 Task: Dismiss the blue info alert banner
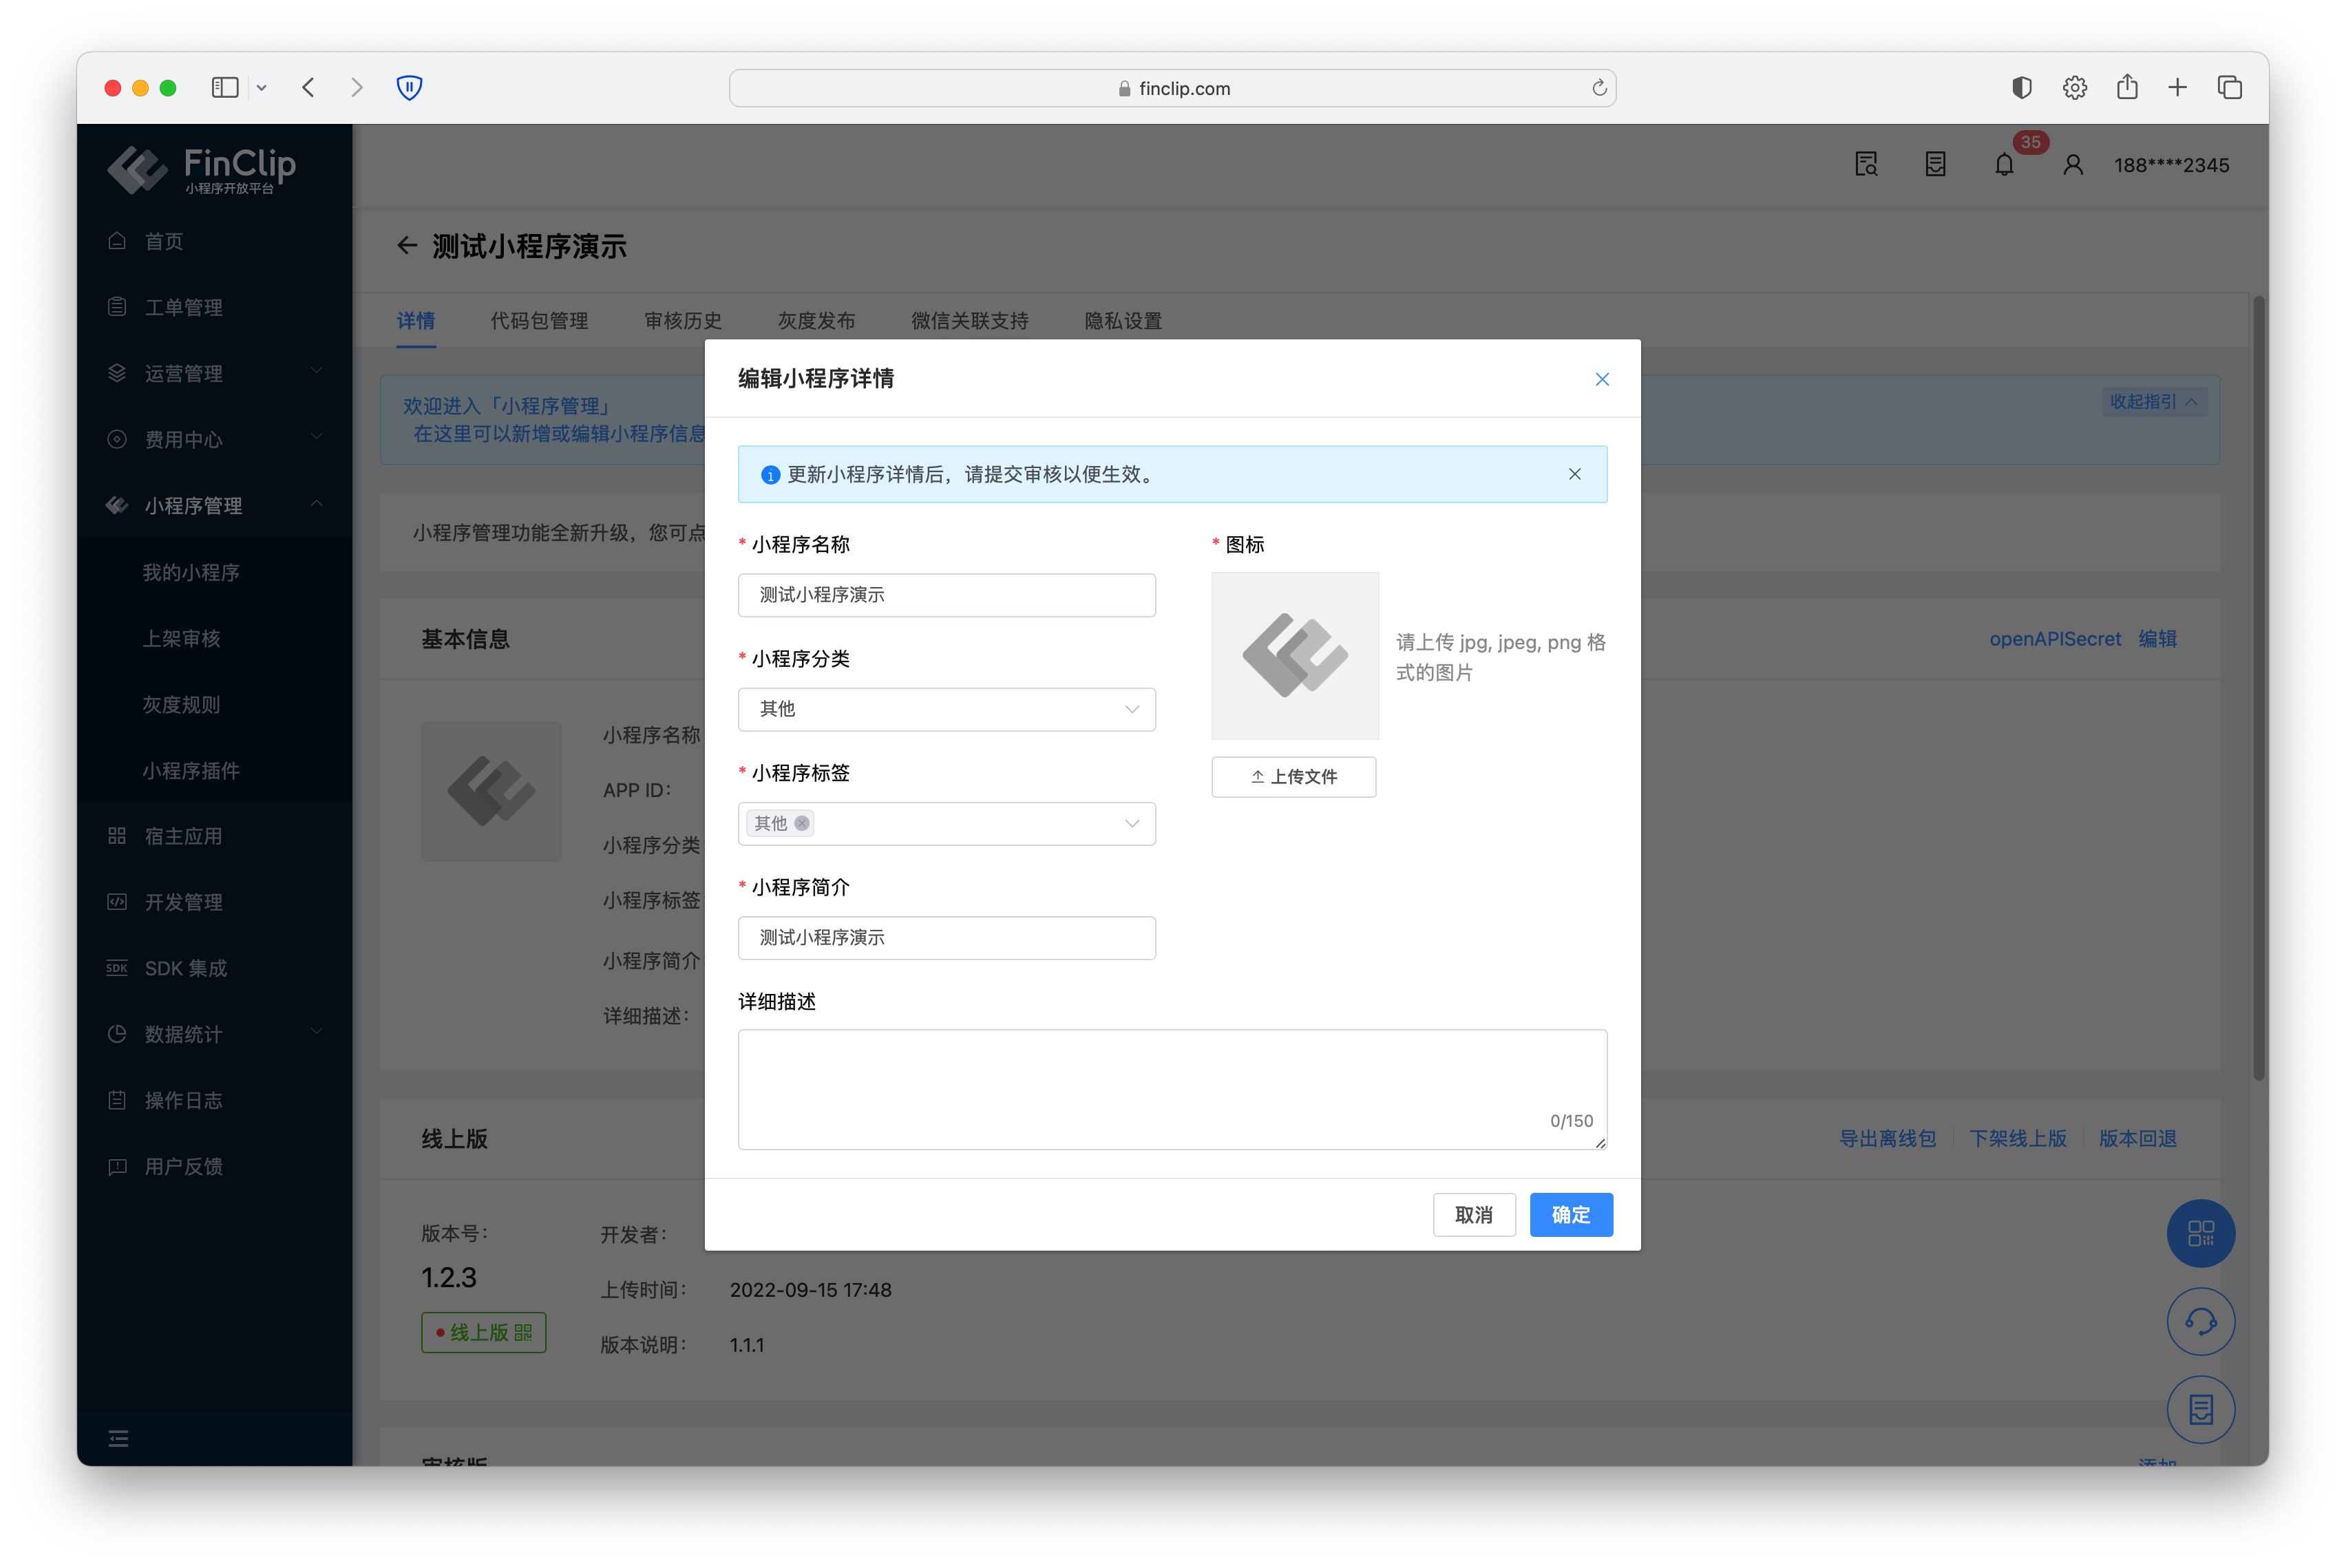click(x=1574, y=474)
